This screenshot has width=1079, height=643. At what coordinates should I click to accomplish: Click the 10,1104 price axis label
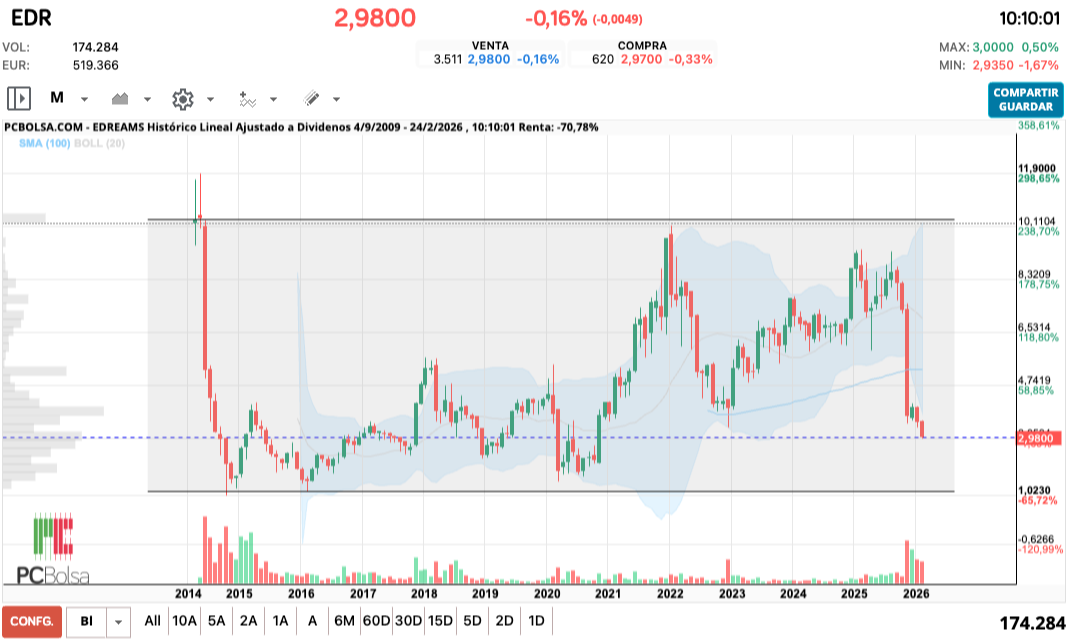1036,222
